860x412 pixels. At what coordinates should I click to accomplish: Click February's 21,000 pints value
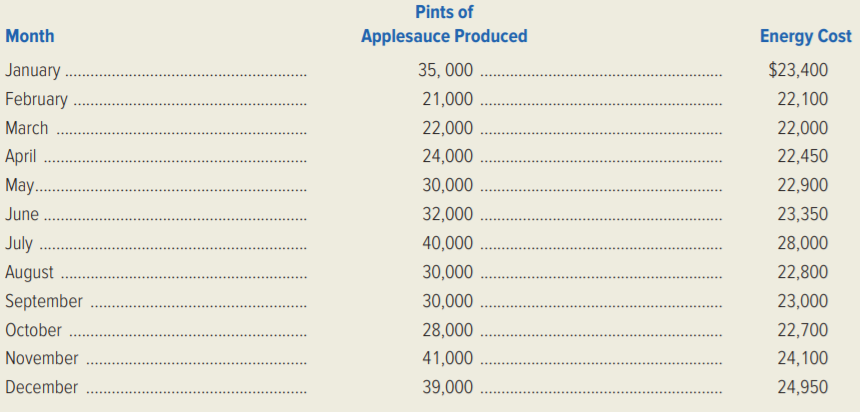coord(448,99)
